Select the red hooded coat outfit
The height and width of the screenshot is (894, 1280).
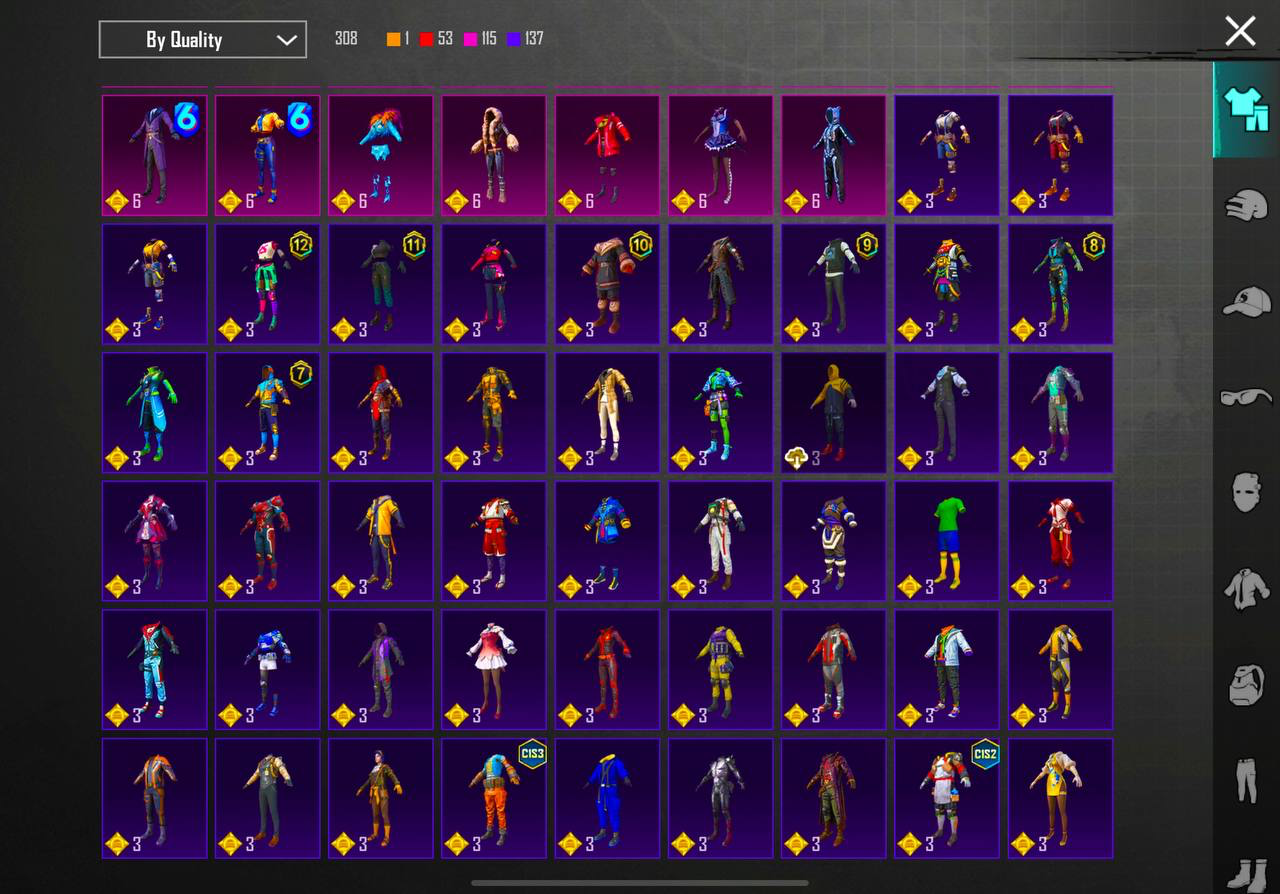tap(607, 155)
